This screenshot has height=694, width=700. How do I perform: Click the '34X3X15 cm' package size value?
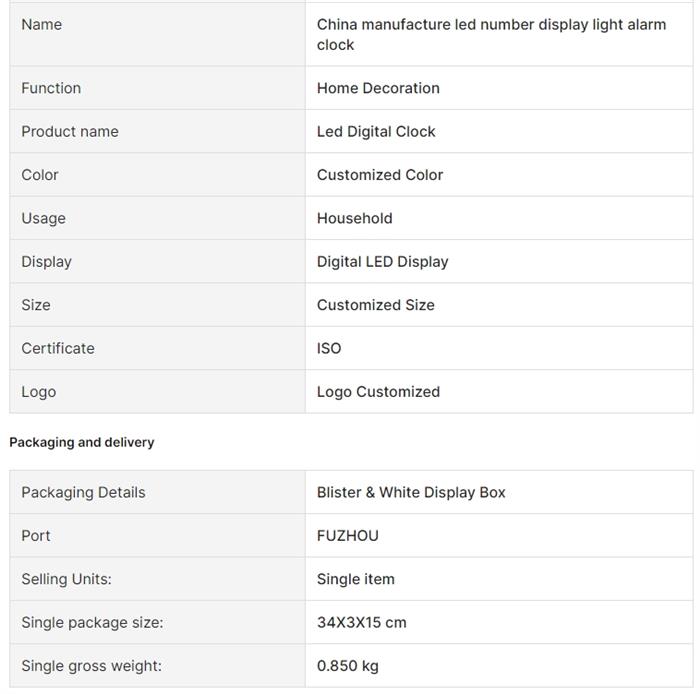pos(362,622)
